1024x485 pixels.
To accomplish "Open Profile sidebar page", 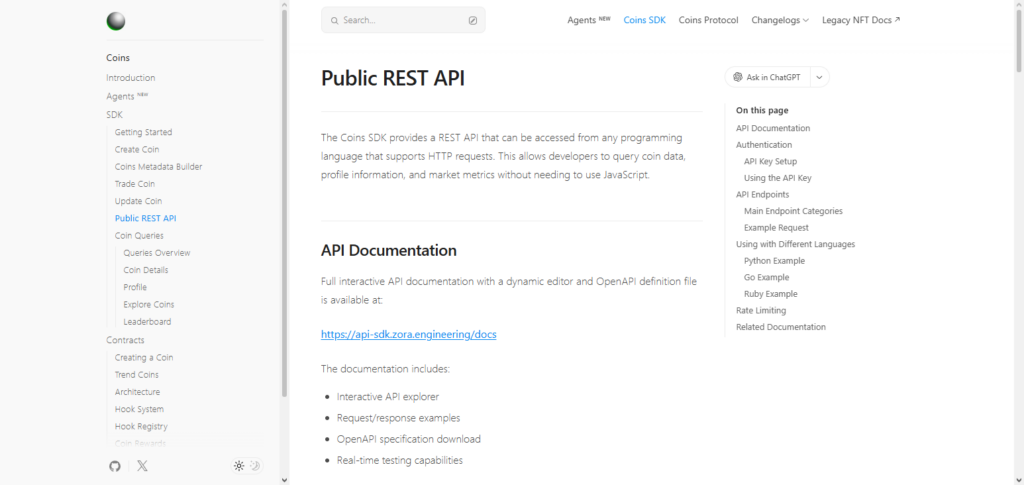I will point(135,287).
